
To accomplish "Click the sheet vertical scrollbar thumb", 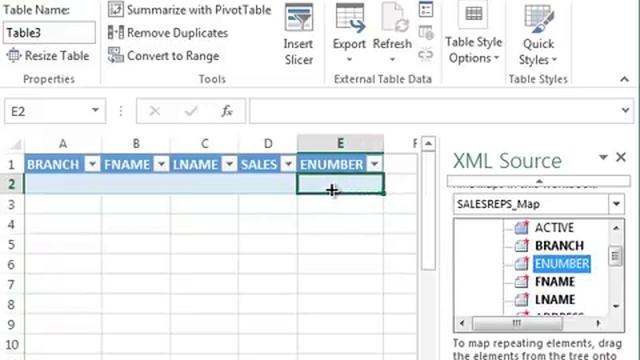I will point(428,210).
